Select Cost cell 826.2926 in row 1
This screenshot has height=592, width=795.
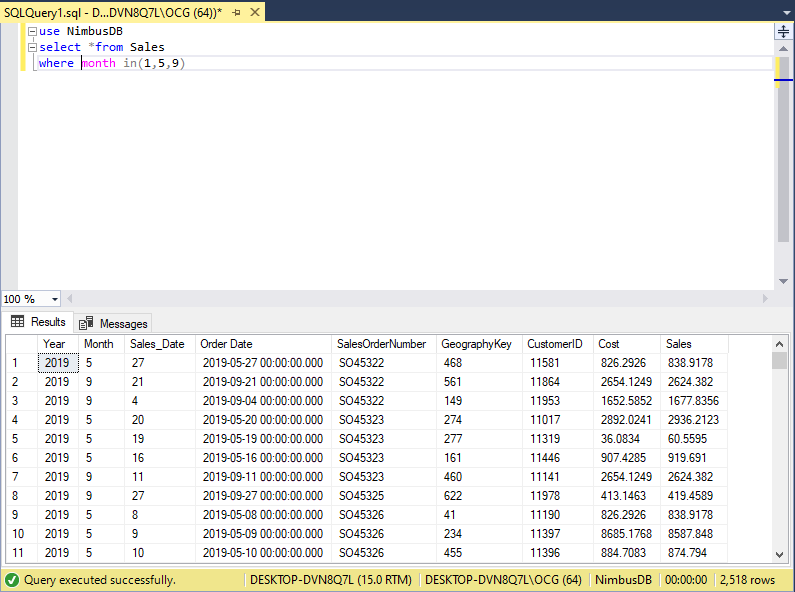tap(627, 363)
